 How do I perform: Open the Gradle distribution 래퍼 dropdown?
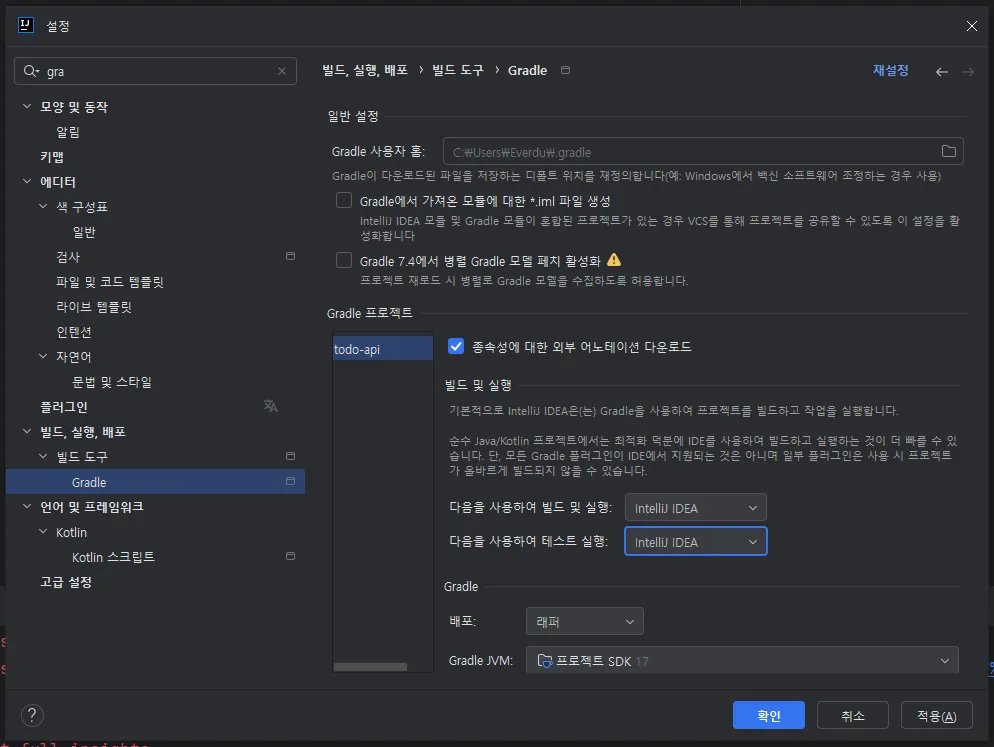[584, 621]
